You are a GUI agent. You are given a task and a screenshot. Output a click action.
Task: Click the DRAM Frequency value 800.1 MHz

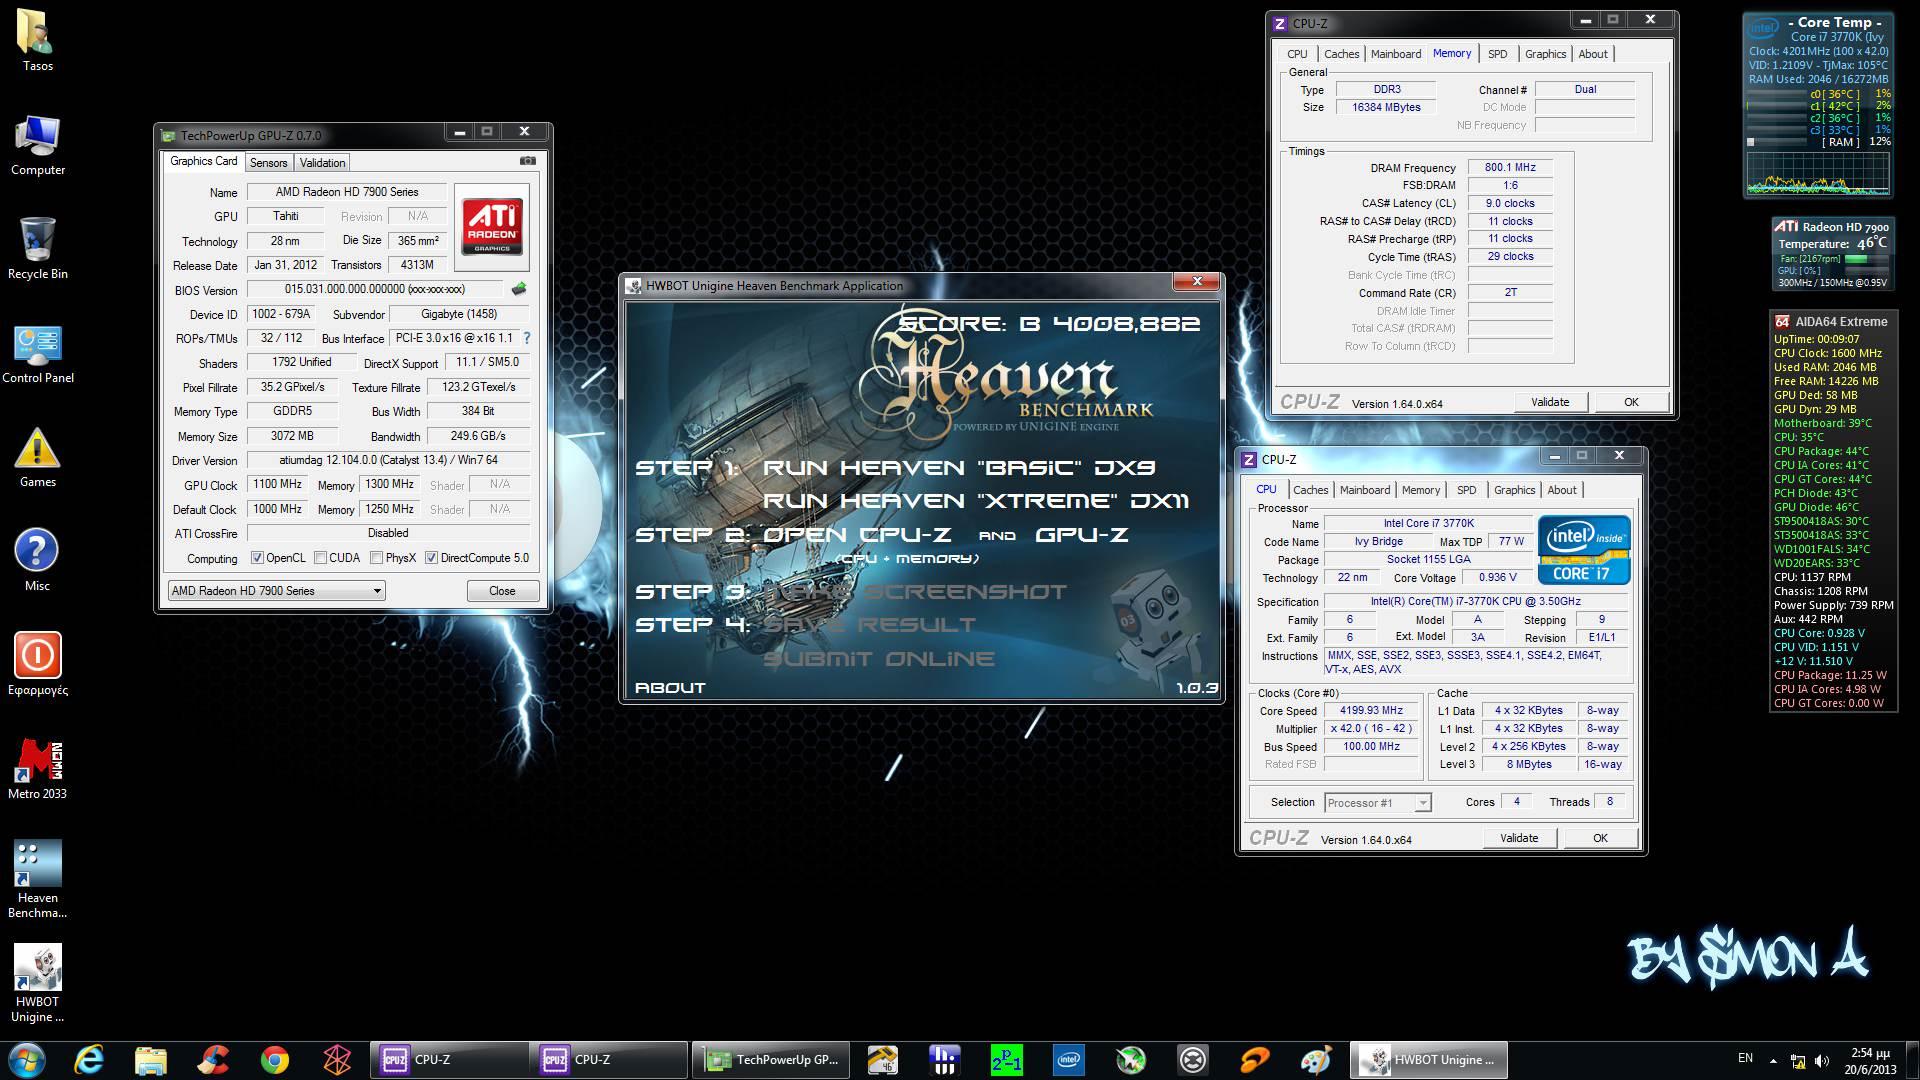pos(1510,167)
